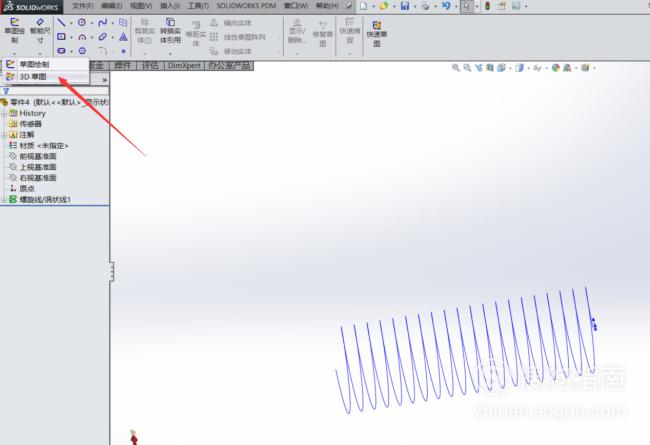Click the Print icon
Screen dimensions: 650x445
point(425,6)
